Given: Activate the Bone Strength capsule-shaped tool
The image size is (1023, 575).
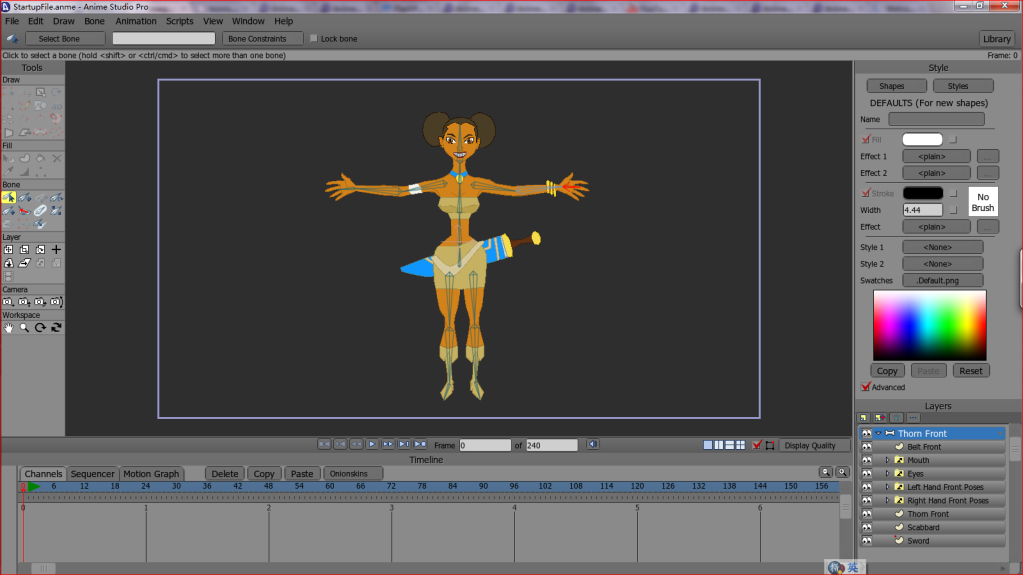Looking at the screenshot, I should coord(40,210).
